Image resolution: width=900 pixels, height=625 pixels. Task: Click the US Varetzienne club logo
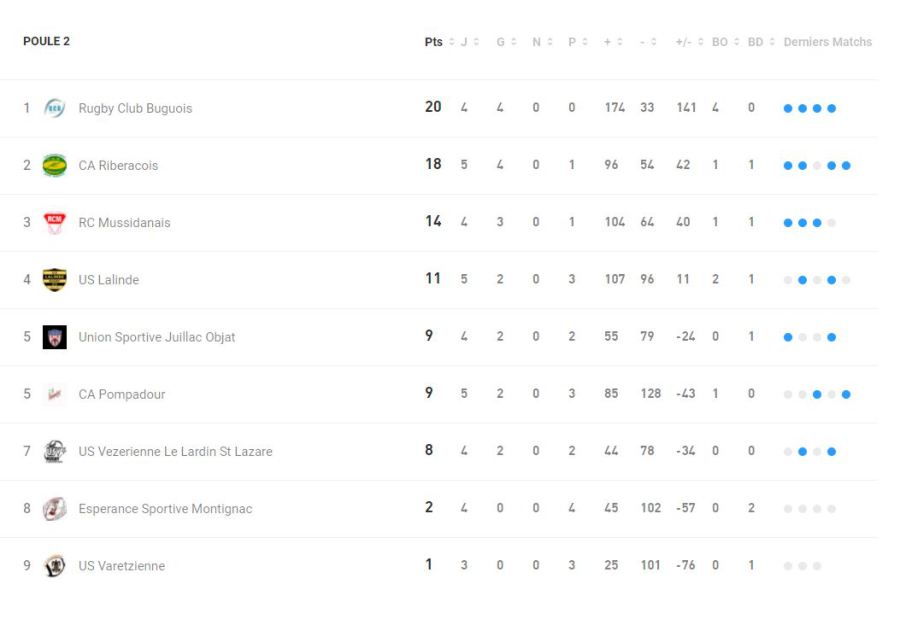pyautogui.click(x=54, y=565)
